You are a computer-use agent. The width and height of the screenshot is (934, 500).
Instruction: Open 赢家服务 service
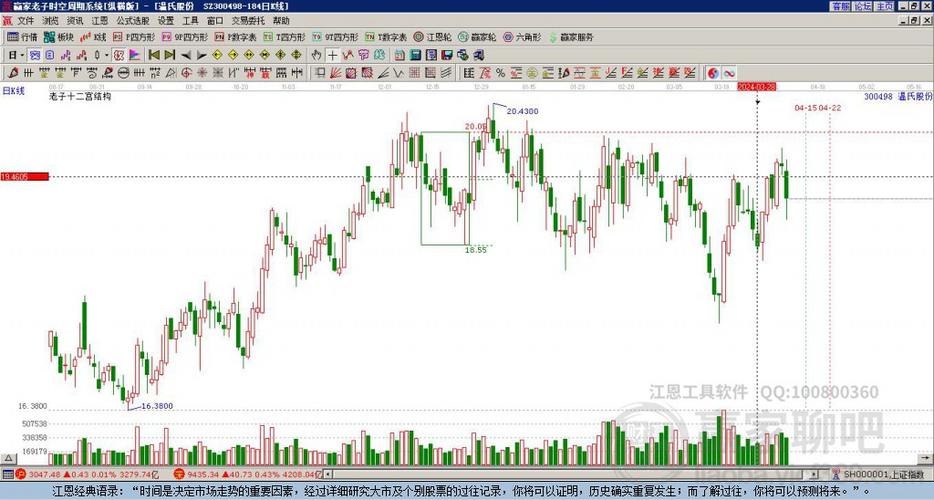point(571,37)
